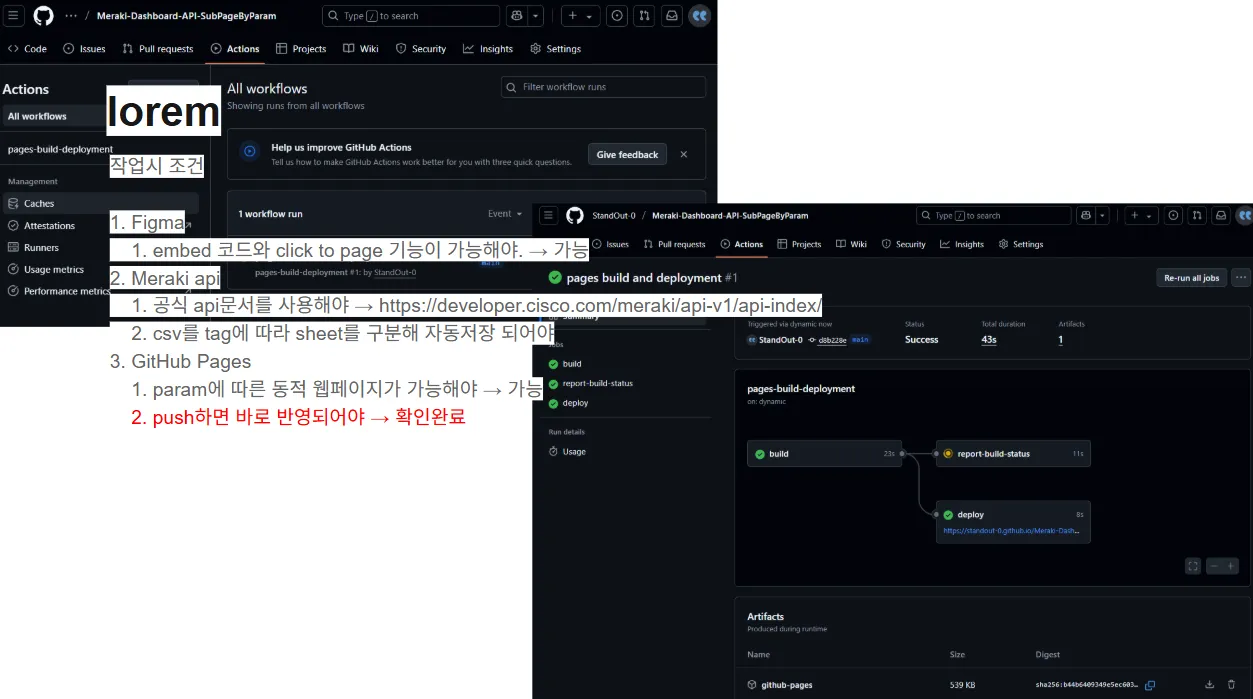The image size is (1253, 699).
Task: Delete the github-pages artifact
Action: [1231, 685]
